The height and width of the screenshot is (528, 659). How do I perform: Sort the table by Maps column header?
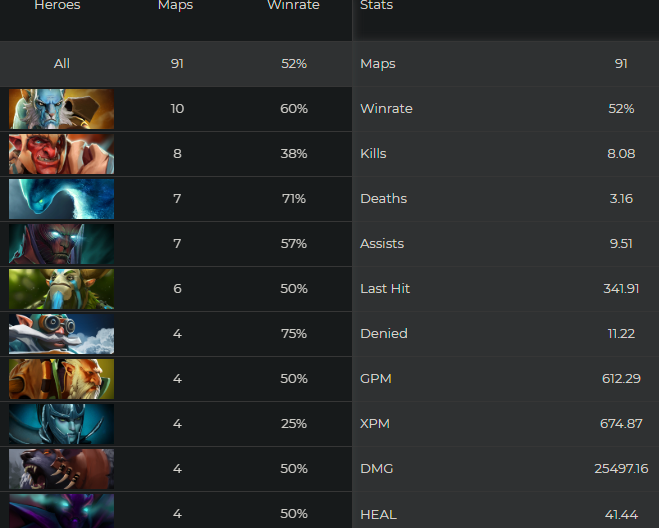tap(175, 6)
